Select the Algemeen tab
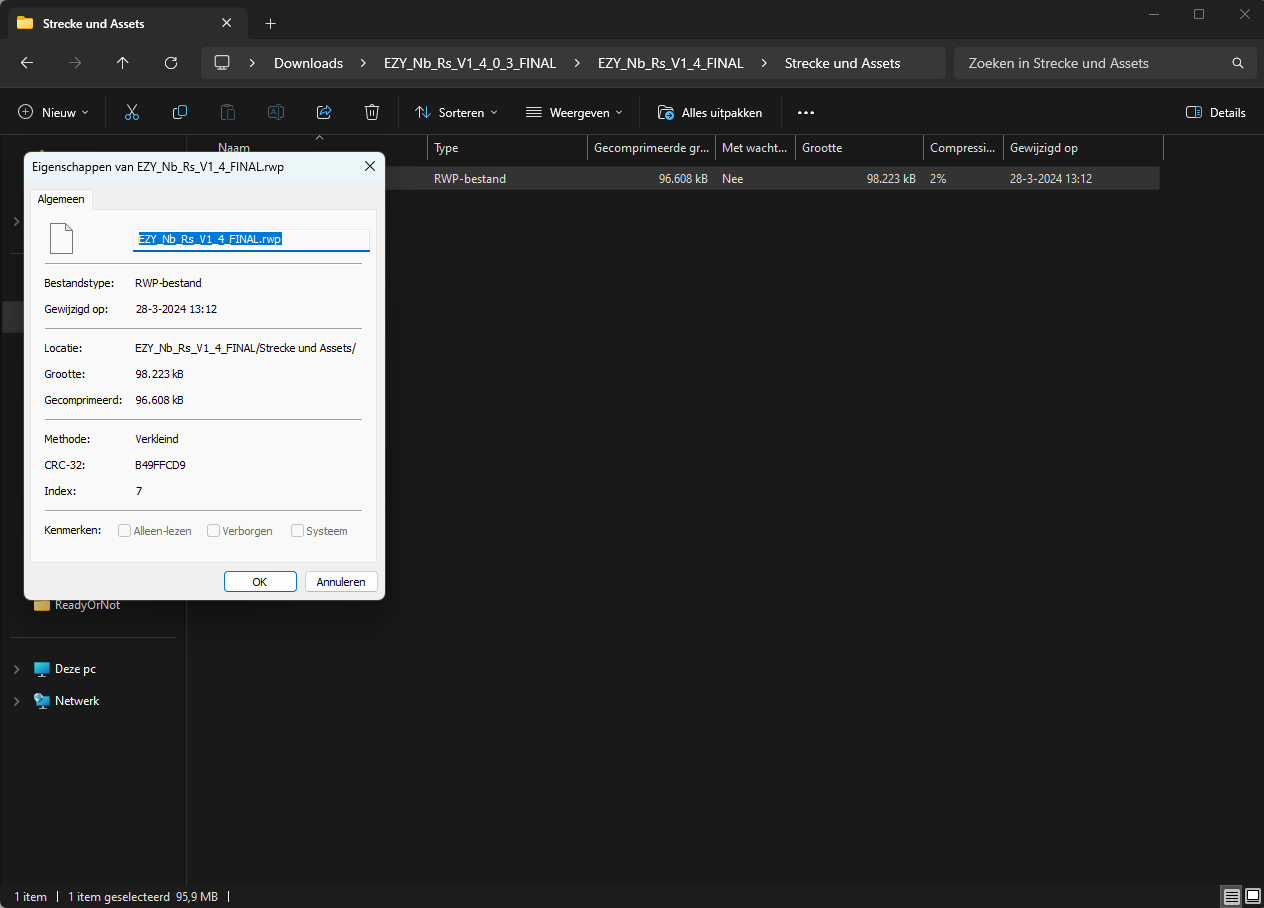 61,199
